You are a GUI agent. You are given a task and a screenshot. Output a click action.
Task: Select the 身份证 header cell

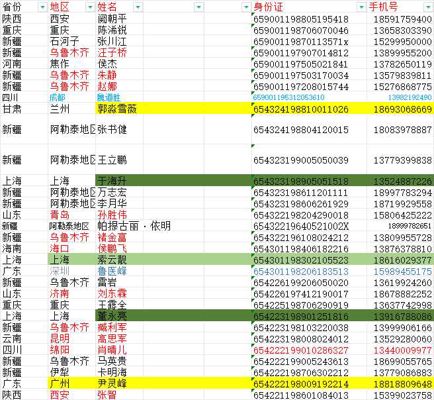pyautogui.click(x=309, y=7)
